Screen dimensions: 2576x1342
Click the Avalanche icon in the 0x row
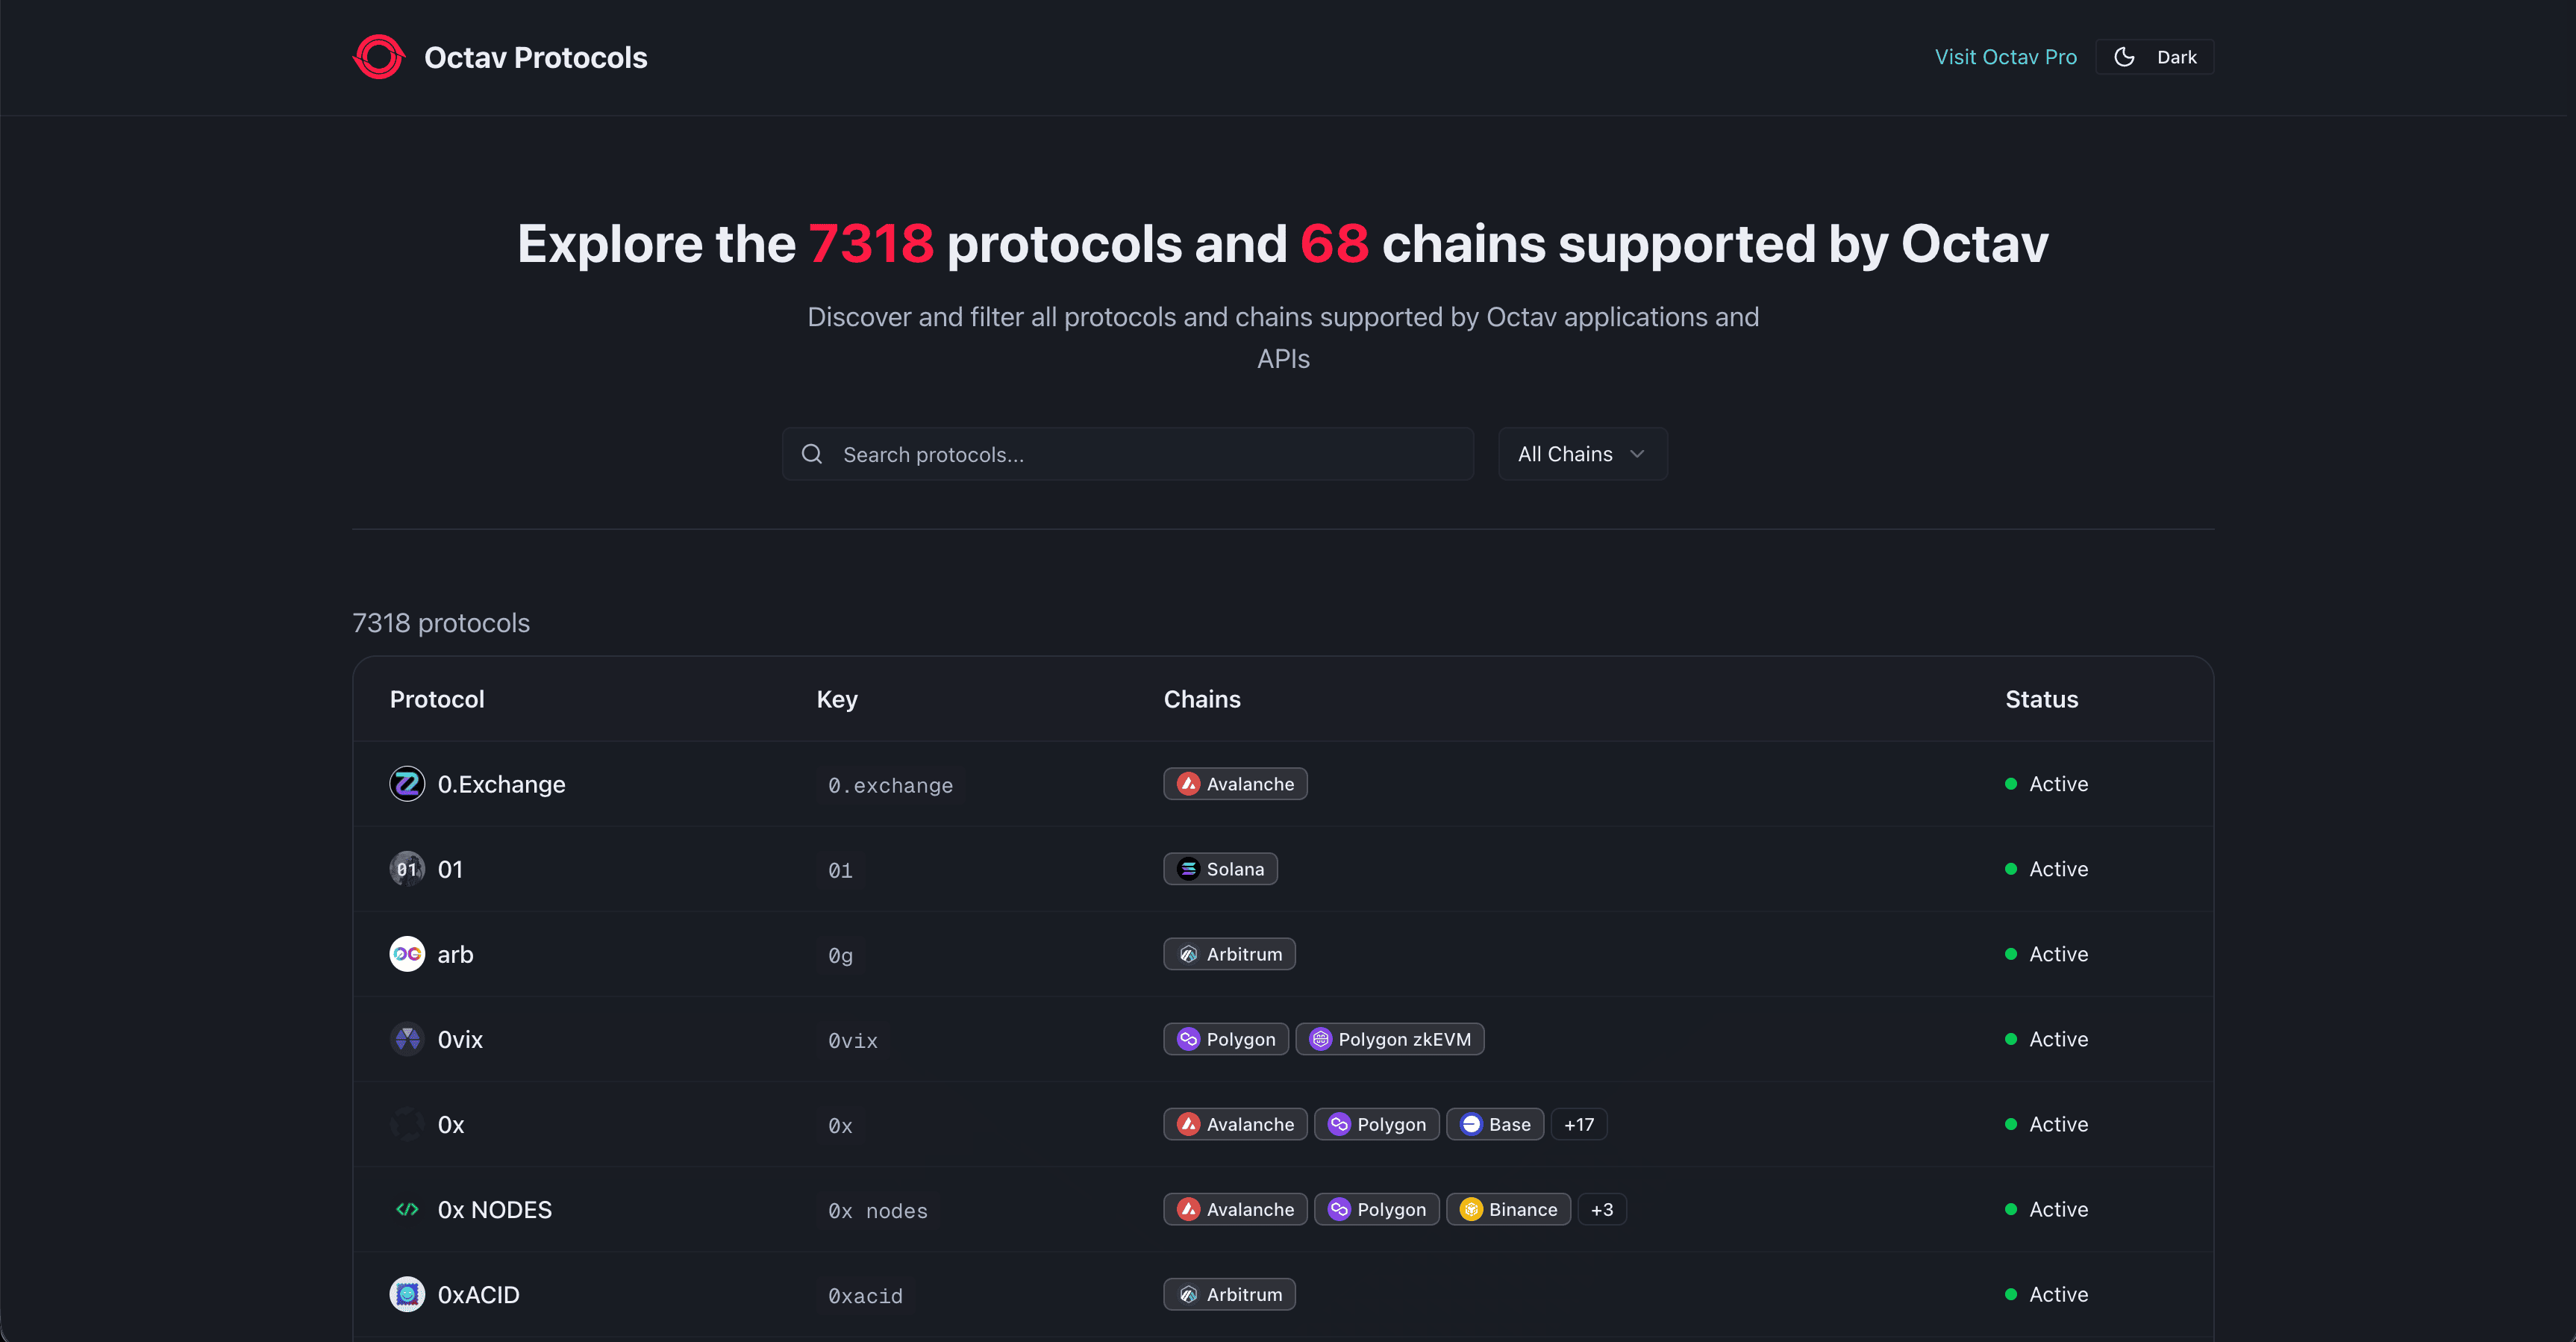[x=1188, y=1123]
